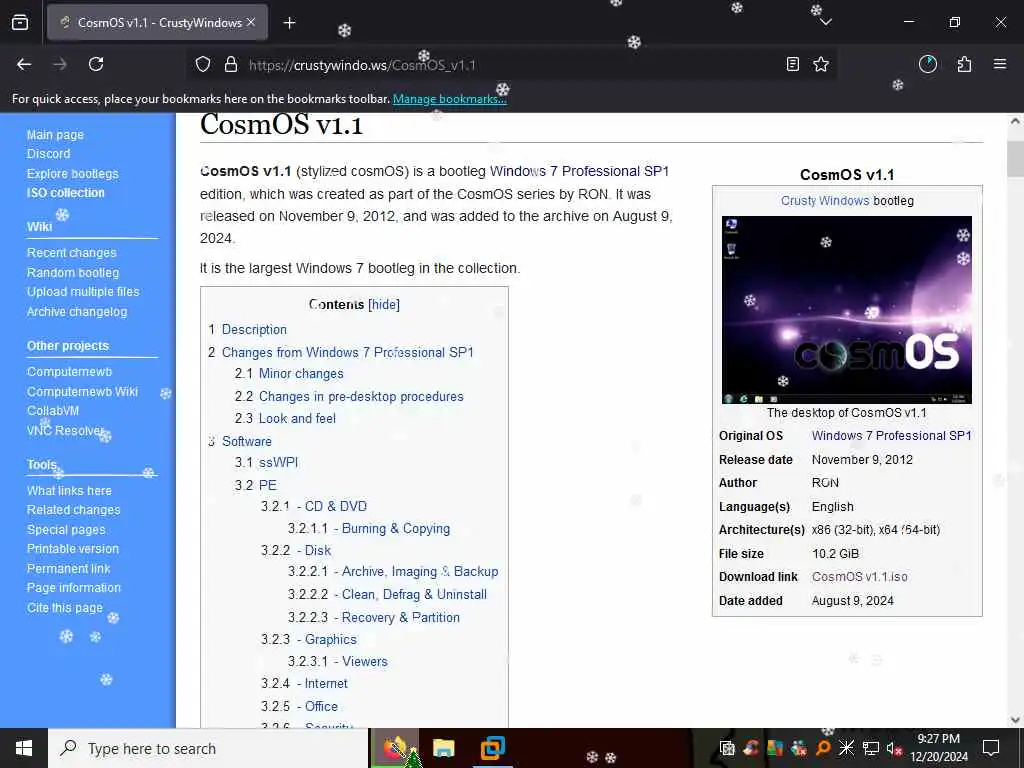Click the orange magnifier tray icon
Viewport: 1024px width, 768px height.
(x=823, y=748)
